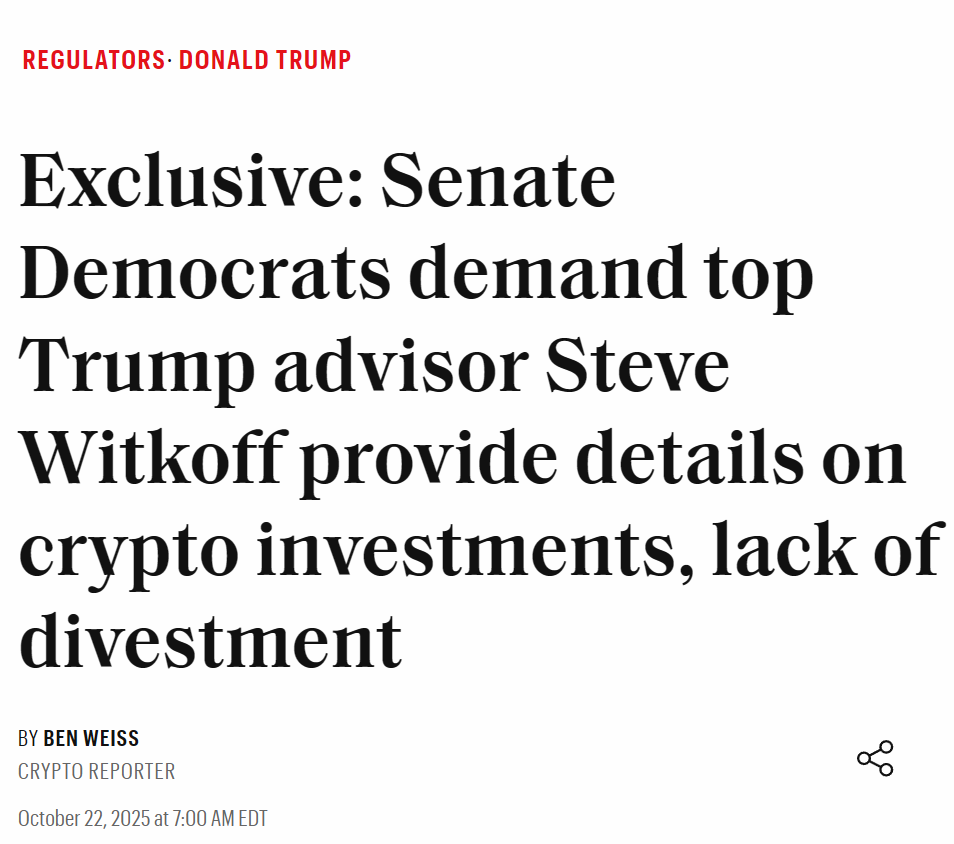
Task: Click the share icon beside the byline
Action: coord(875,759)
